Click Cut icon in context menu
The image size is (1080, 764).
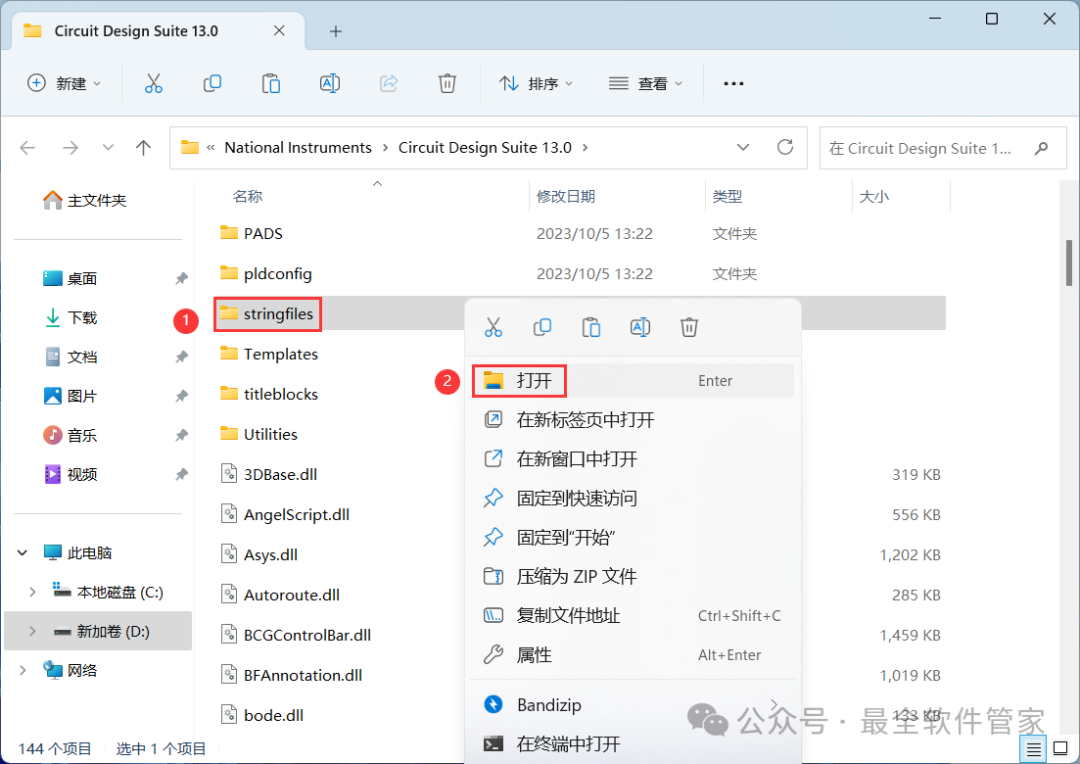(493, 327)
